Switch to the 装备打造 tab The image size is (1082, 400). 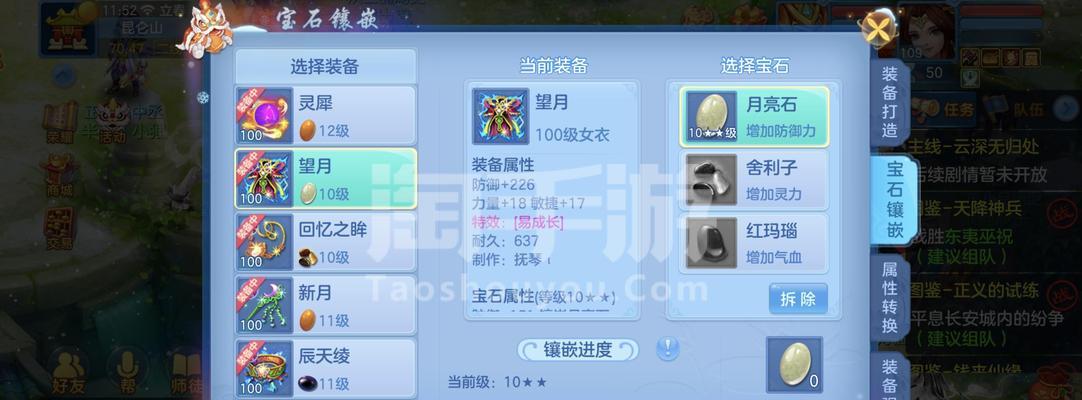pos(889,102)
